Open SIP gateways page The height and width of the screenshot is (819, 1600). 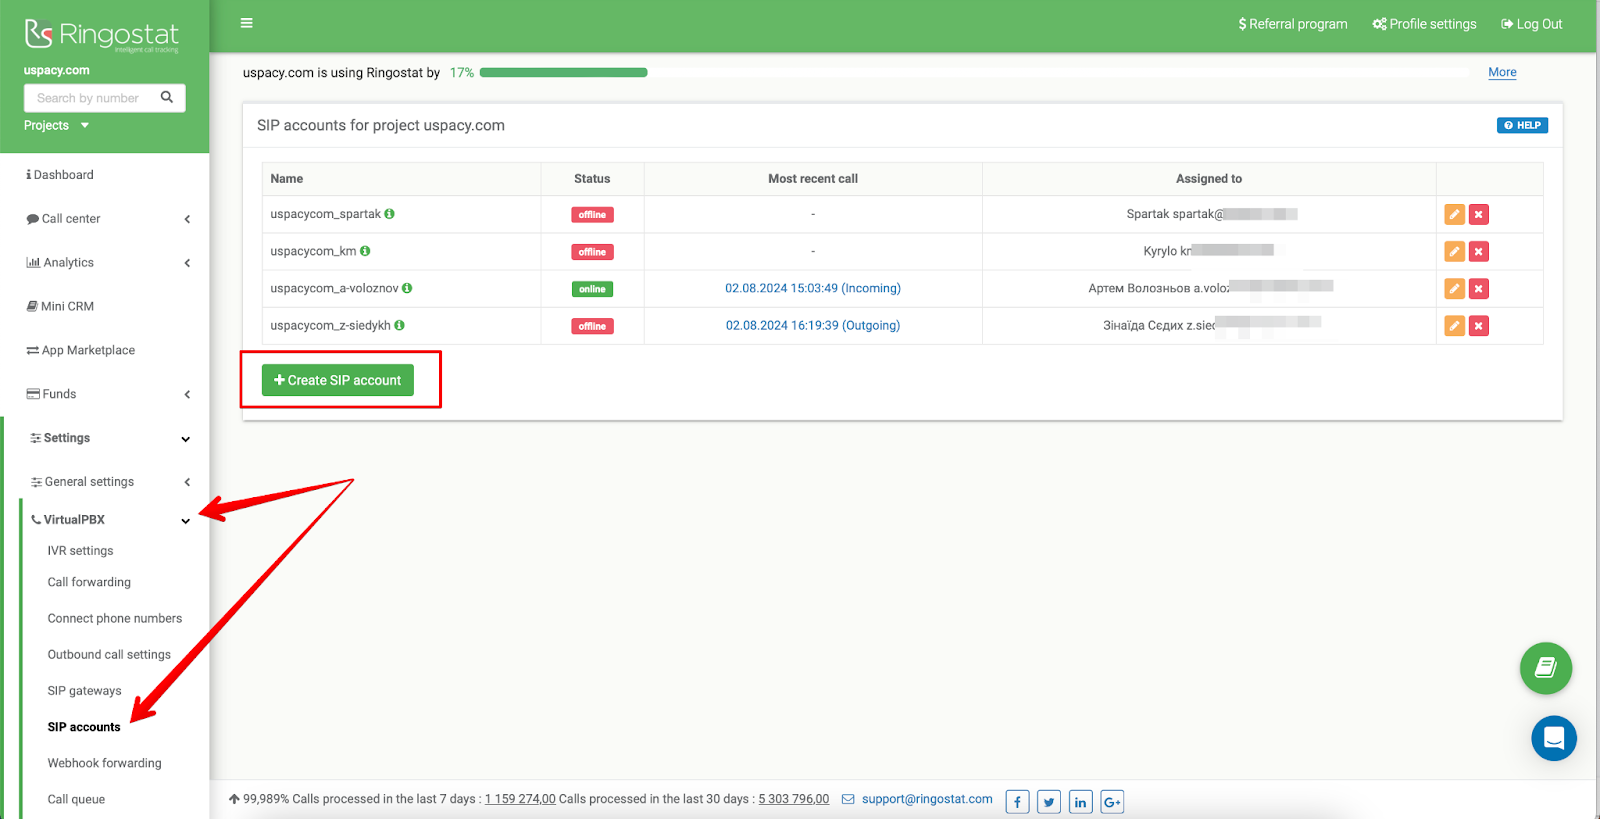(84, 690)
